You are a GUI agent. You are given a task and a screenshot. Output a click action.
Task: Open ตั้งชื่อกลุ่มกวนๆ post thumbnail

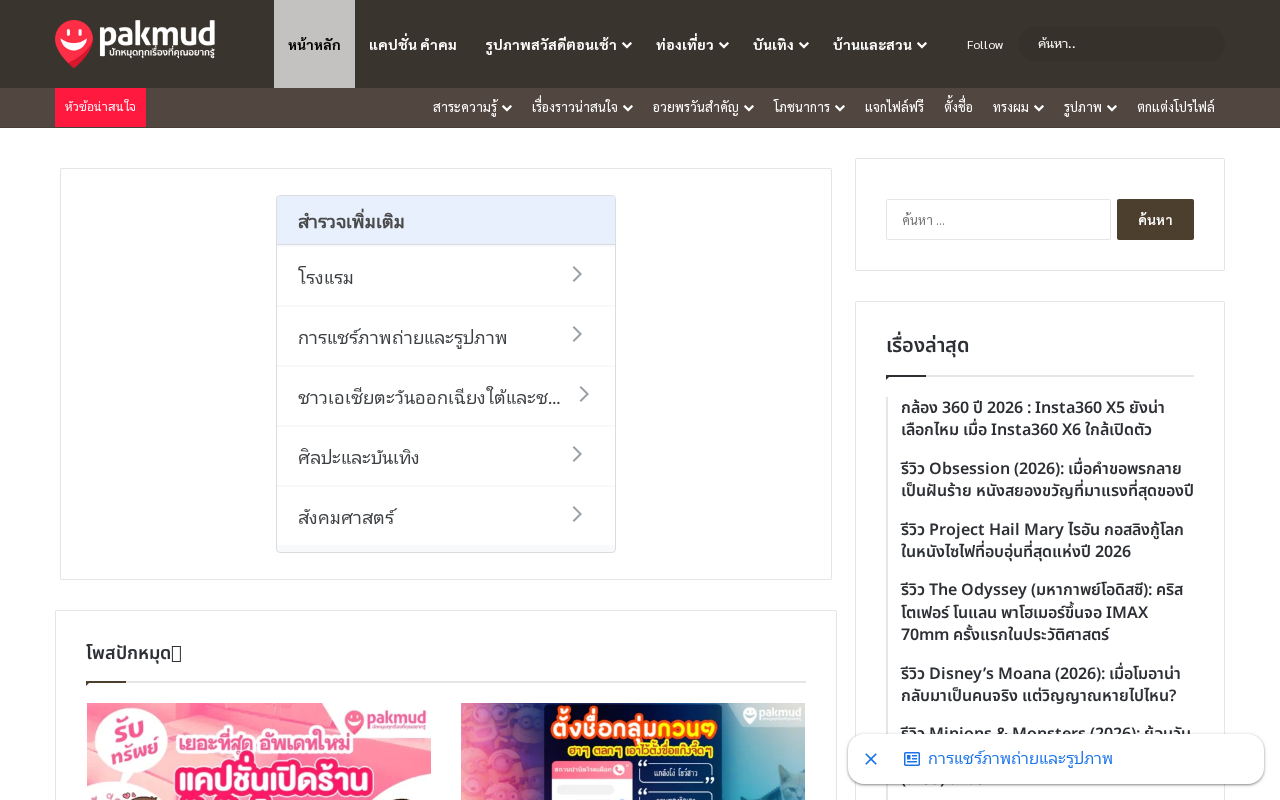point(633,751)
